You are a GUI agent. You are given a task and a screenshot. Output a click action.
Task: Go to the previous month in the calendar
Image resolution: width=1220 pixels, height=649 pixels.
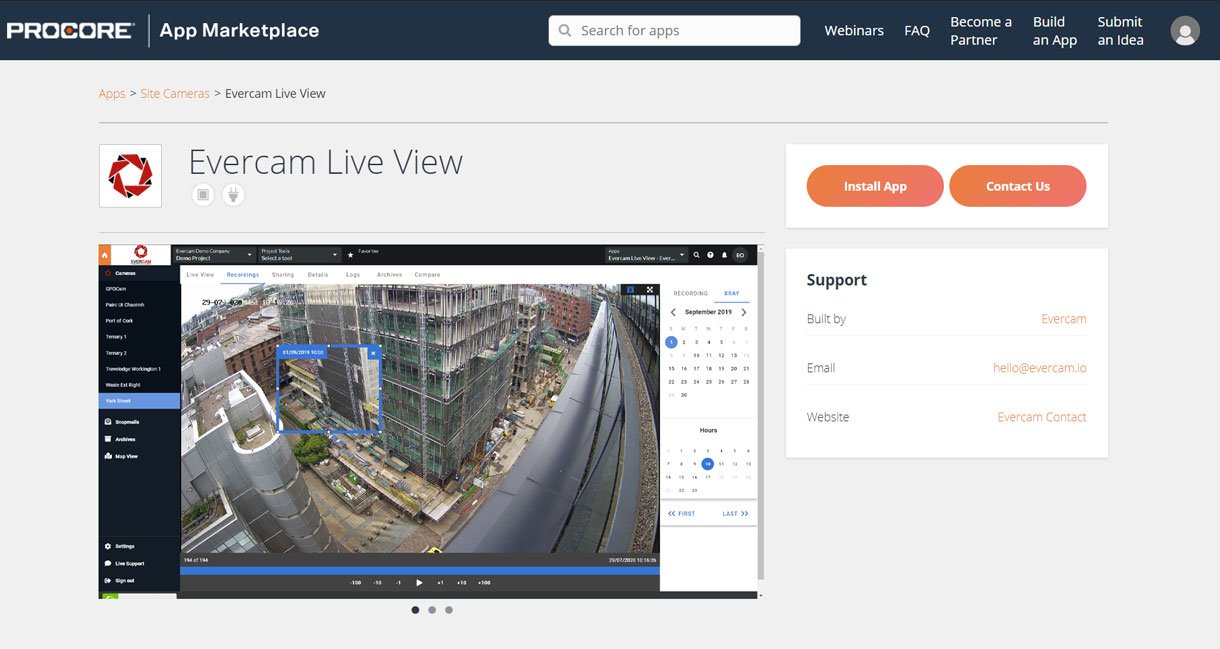[x=674, y=312]
